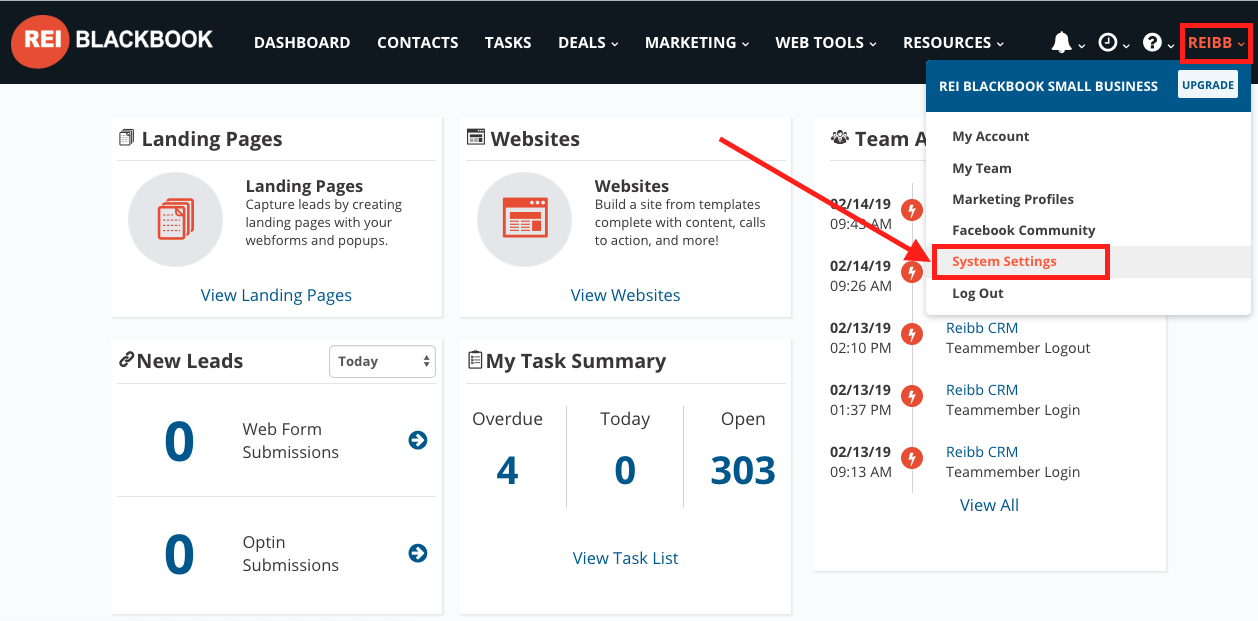Image resolution: width=1258 pixels, height=621 pixels.
Task: Click the lightning icon for 02/14/19 09:26 AM activity
Action: 912,272
